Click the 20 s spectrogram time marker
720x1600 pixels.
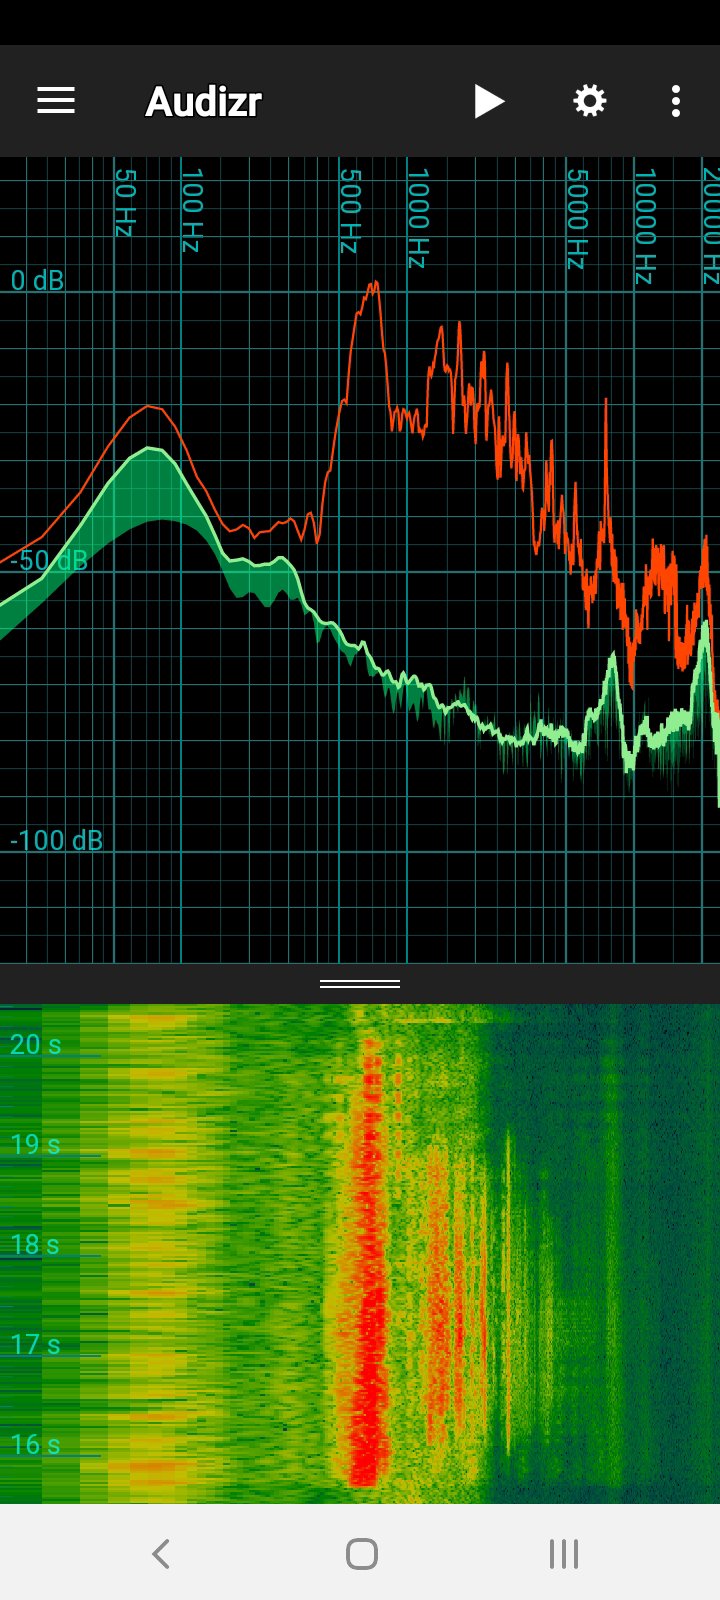point(35,1045)
